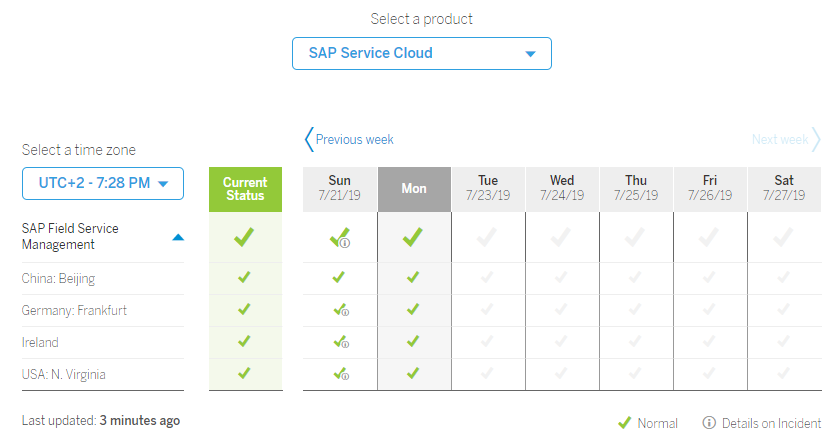The image size is (838, 437).
Task: Click Tuesday grey checkmark for SAP Field Service Management
Action: click(x=487, y=237)
